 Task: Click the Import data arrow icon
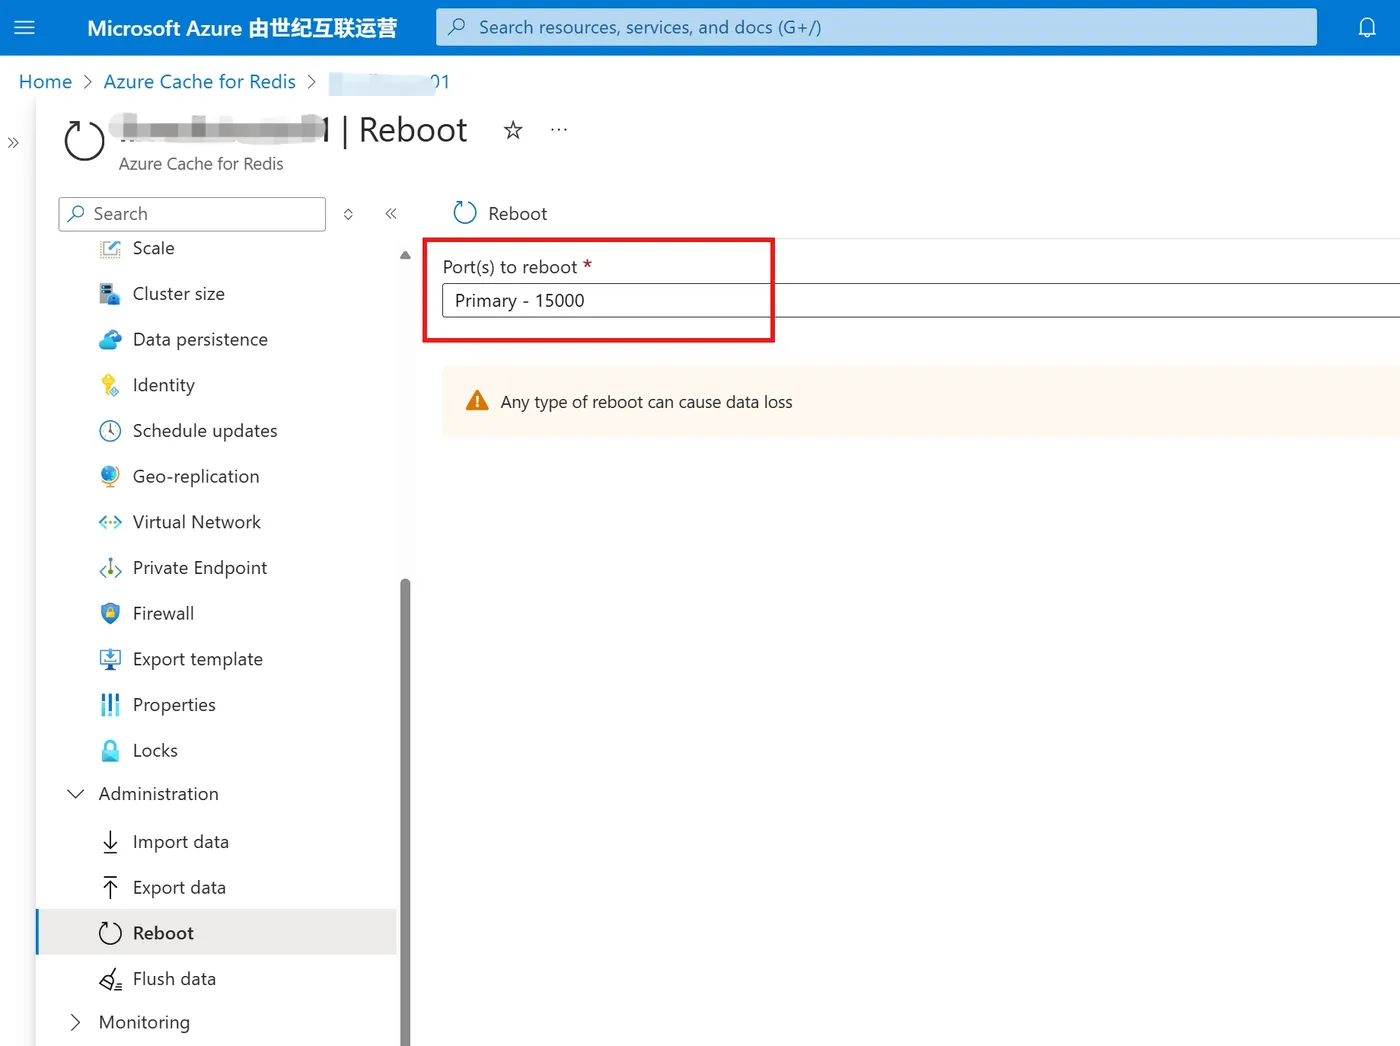(110, 842)
